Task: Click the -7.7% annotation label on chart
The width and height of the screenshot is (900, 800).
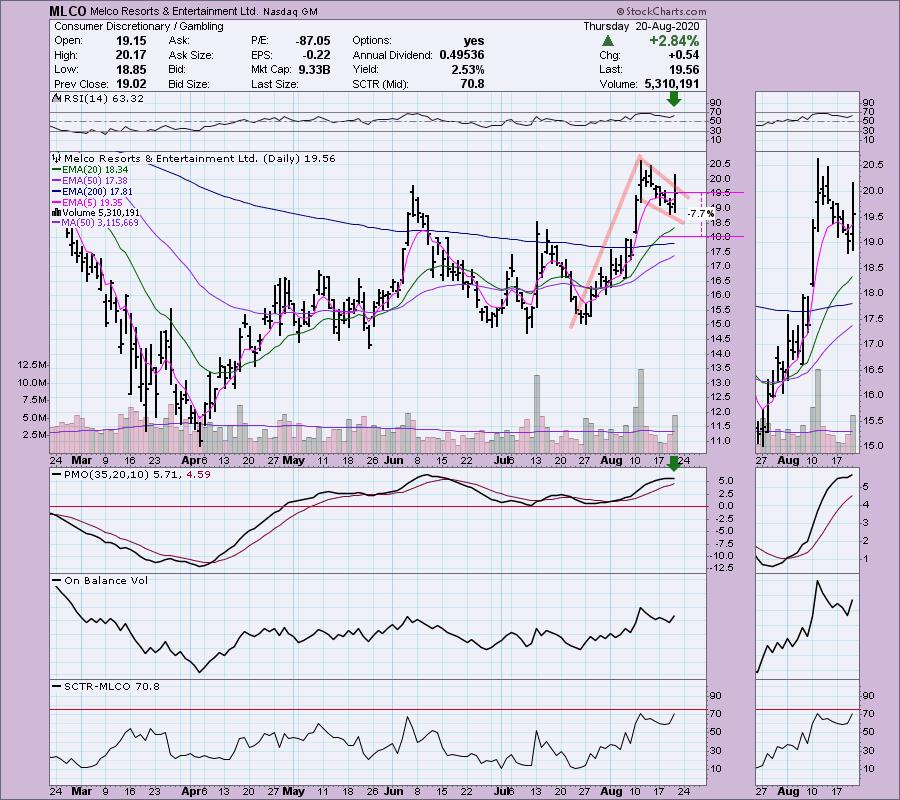Action: (701, 213)
